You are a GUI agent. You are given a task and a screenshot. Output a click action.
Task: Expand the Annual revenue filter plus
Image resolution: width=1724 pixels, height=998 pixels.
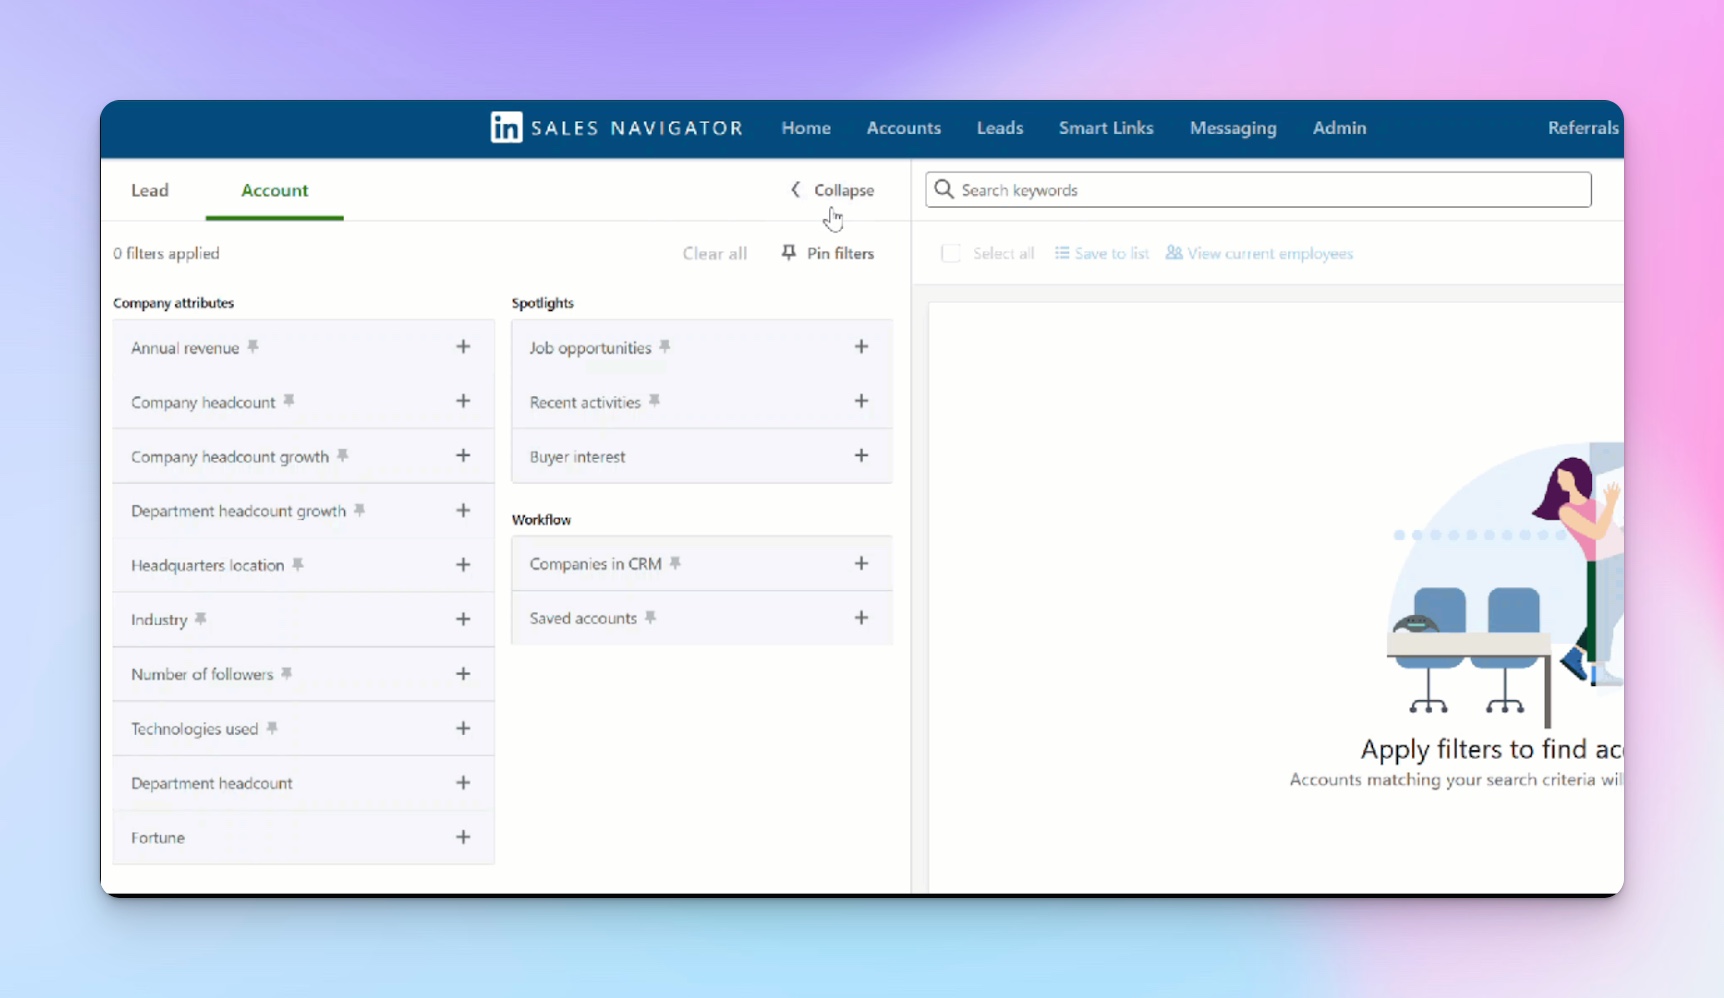(463, 346)
